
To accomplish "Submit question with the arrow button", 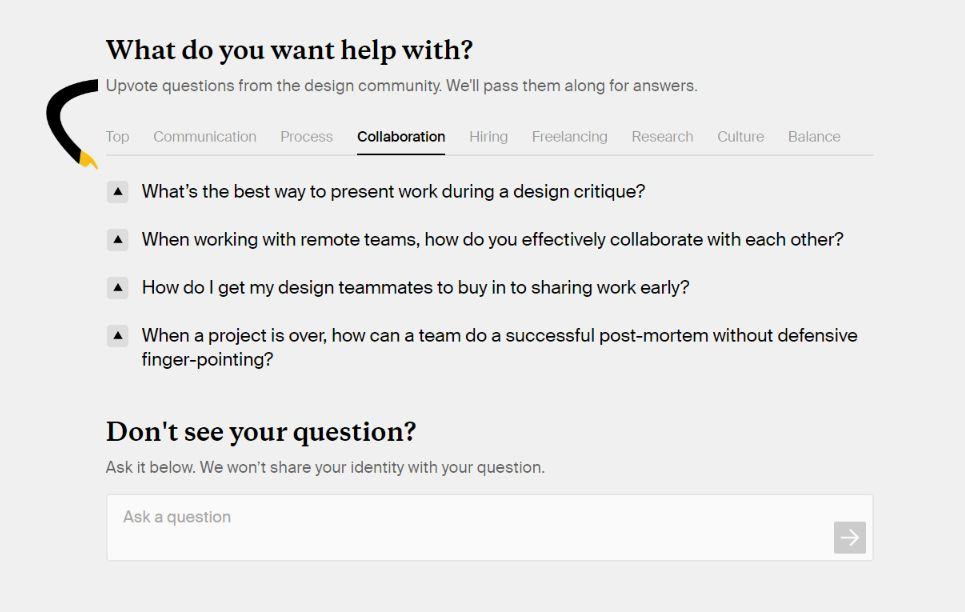I will click(x=850, y=538).
